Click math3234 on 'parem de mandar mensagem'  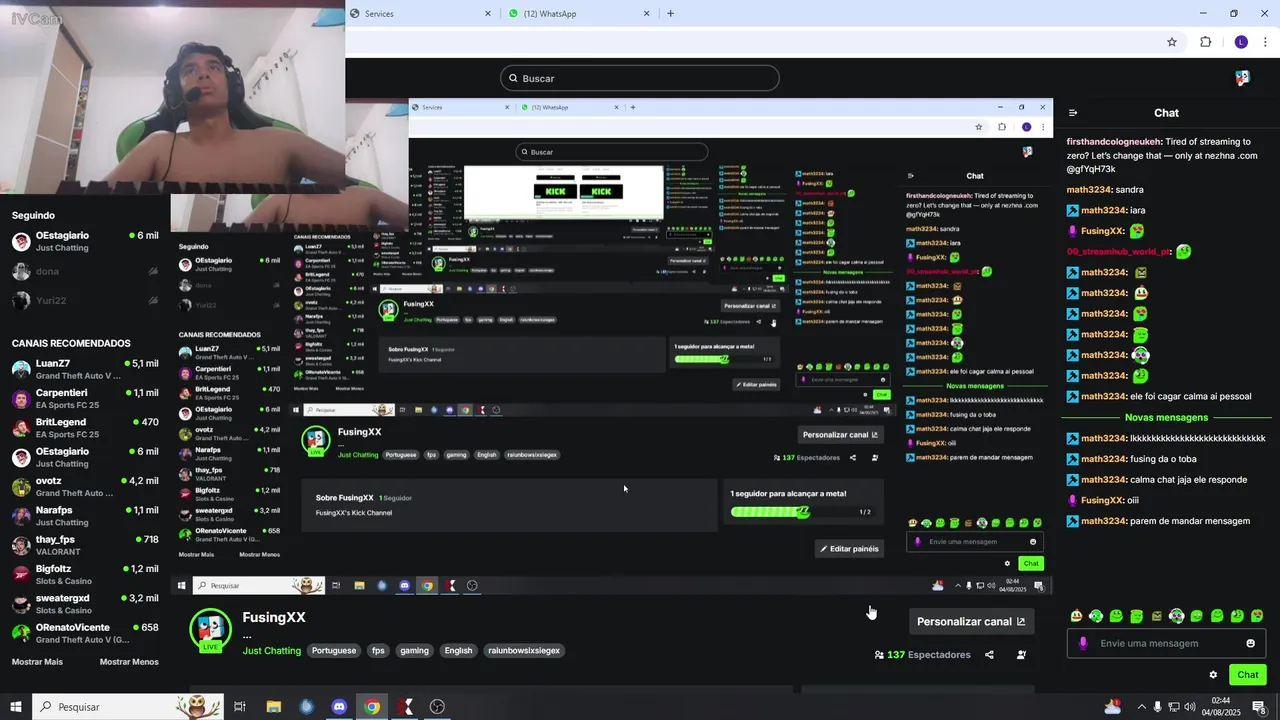tap(1102, 521)
